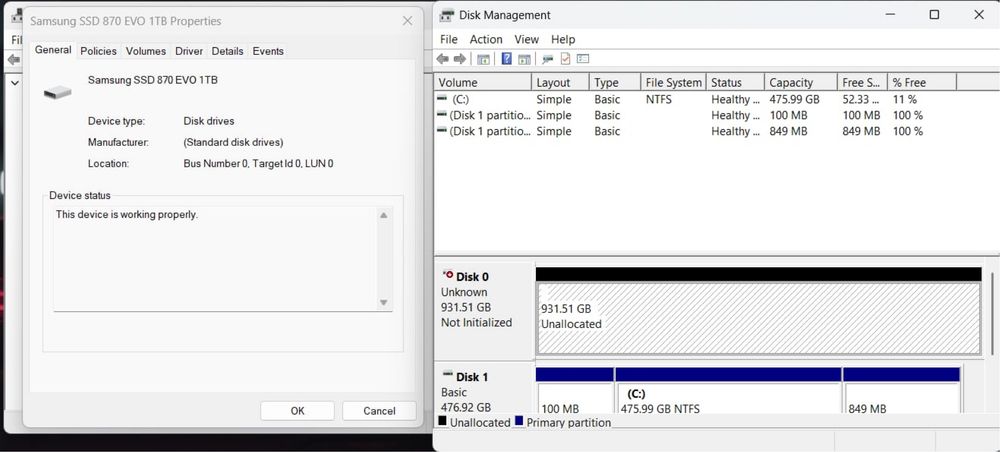Sort by the Free Space column header
The image size is (1000, 452).
click(x=862, y=82)
